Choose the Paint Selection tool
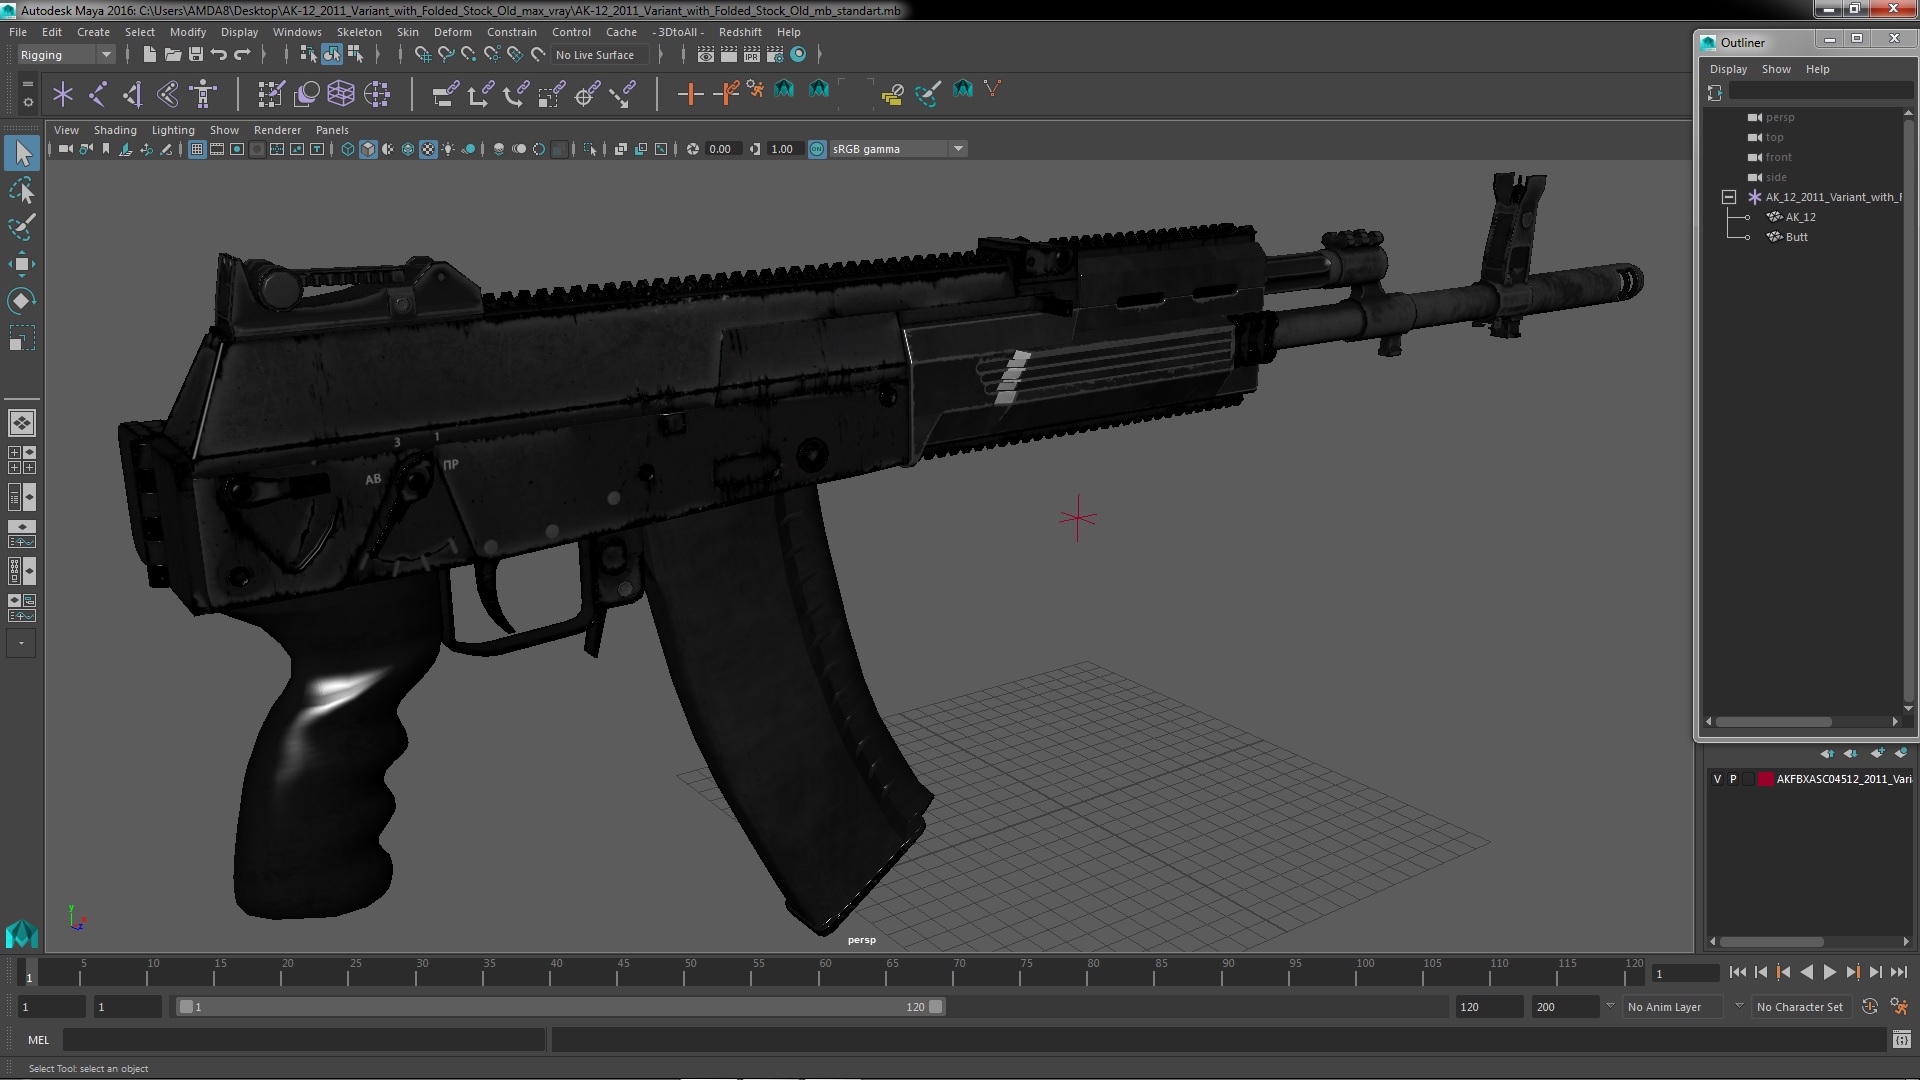Image resolution: width=1920 pixels, height=1080 pixels. pos(22,227)
